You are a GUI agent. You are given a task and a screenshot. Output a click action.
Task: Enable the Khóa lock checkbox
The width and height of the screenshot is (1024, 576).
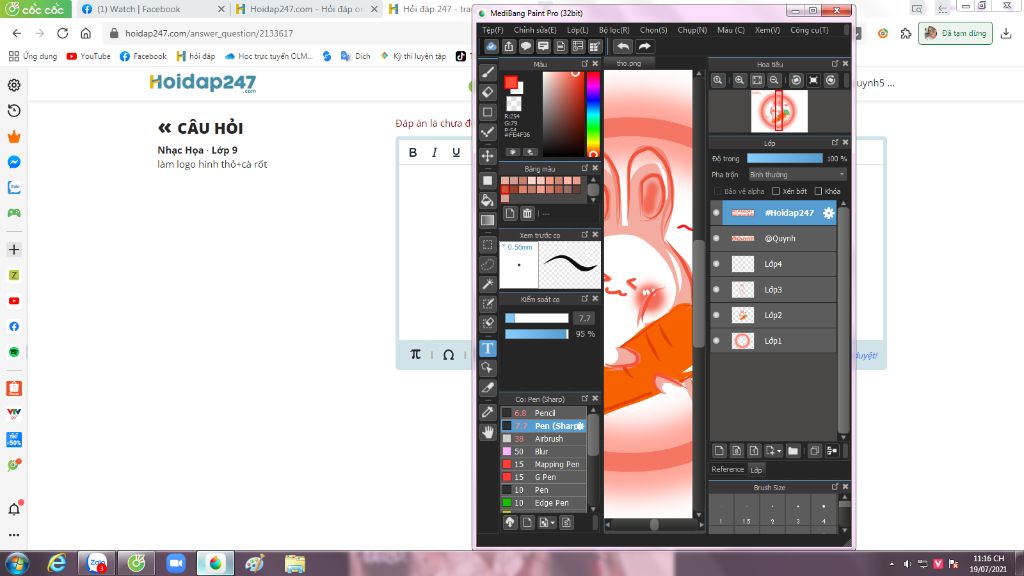[818, 191]
